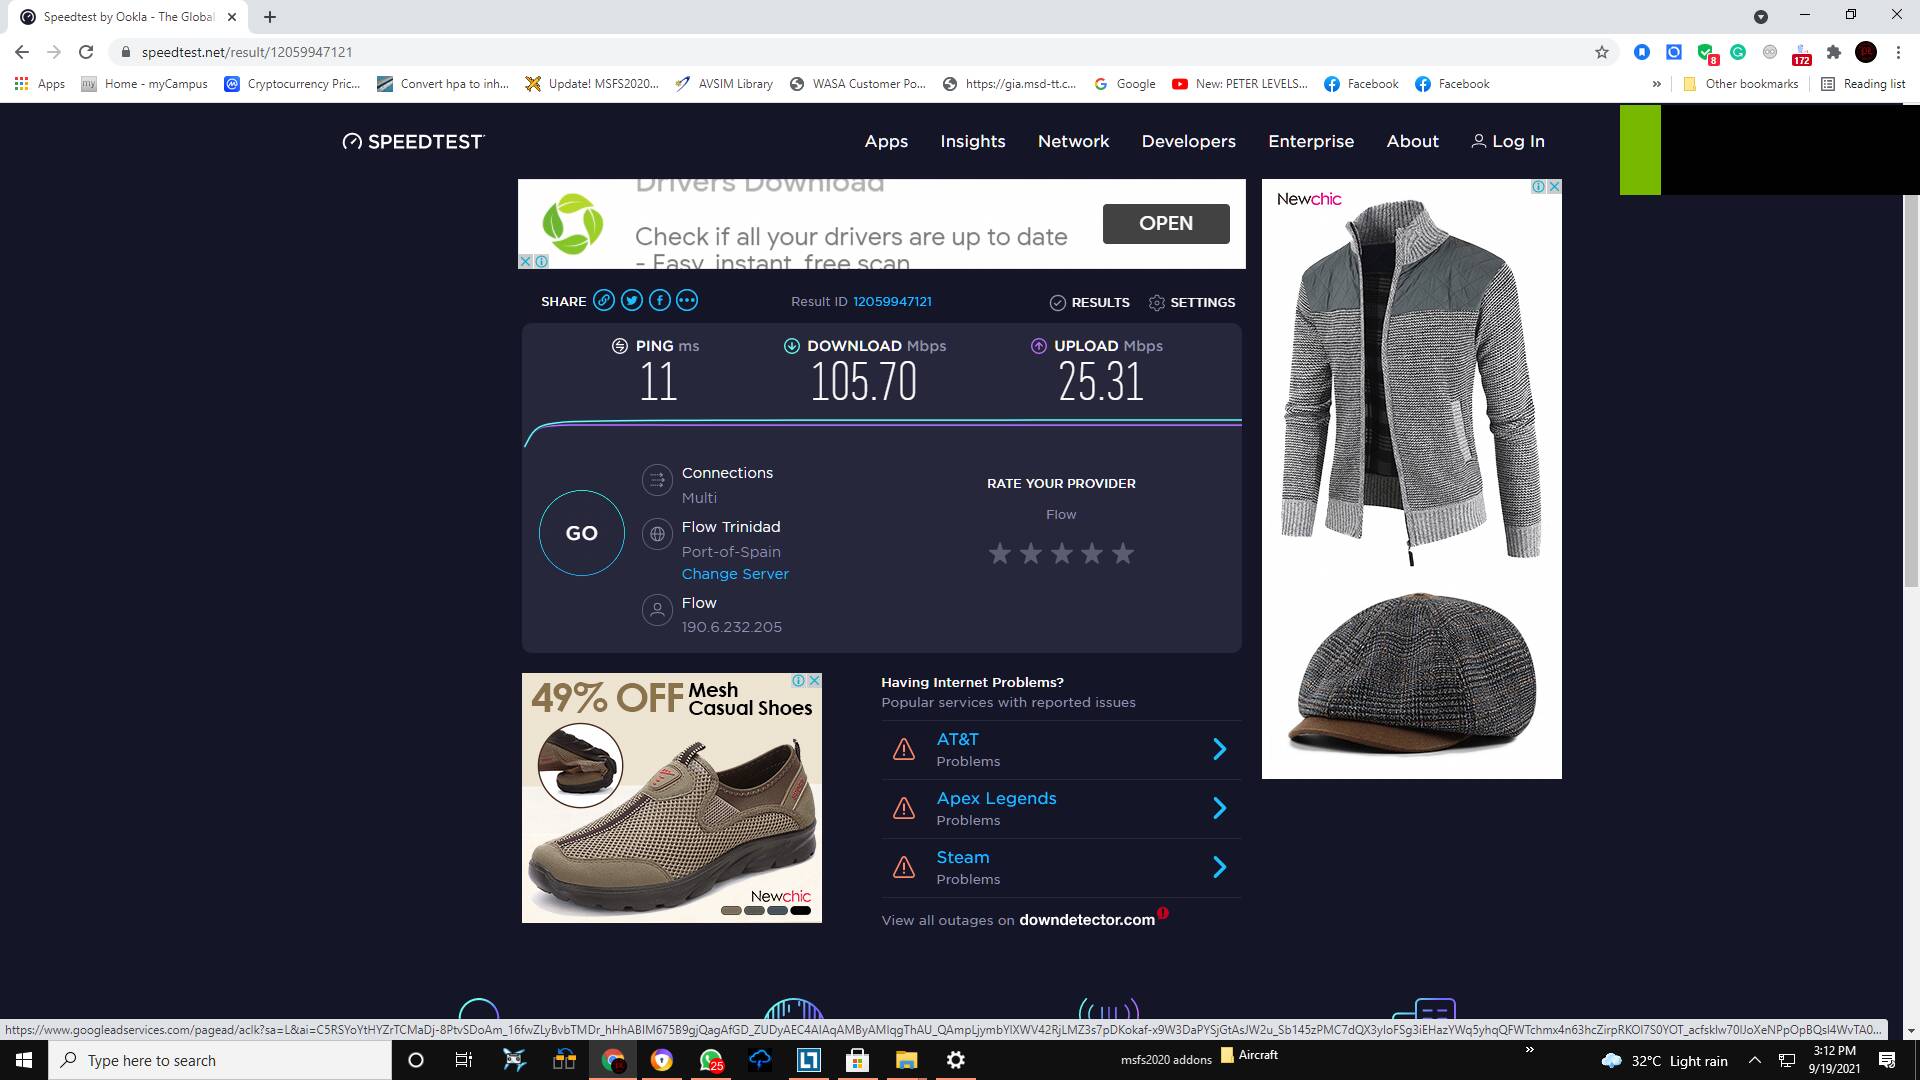
Task: Click OPEN button on drivers ad
Action: coord(1166,223)
